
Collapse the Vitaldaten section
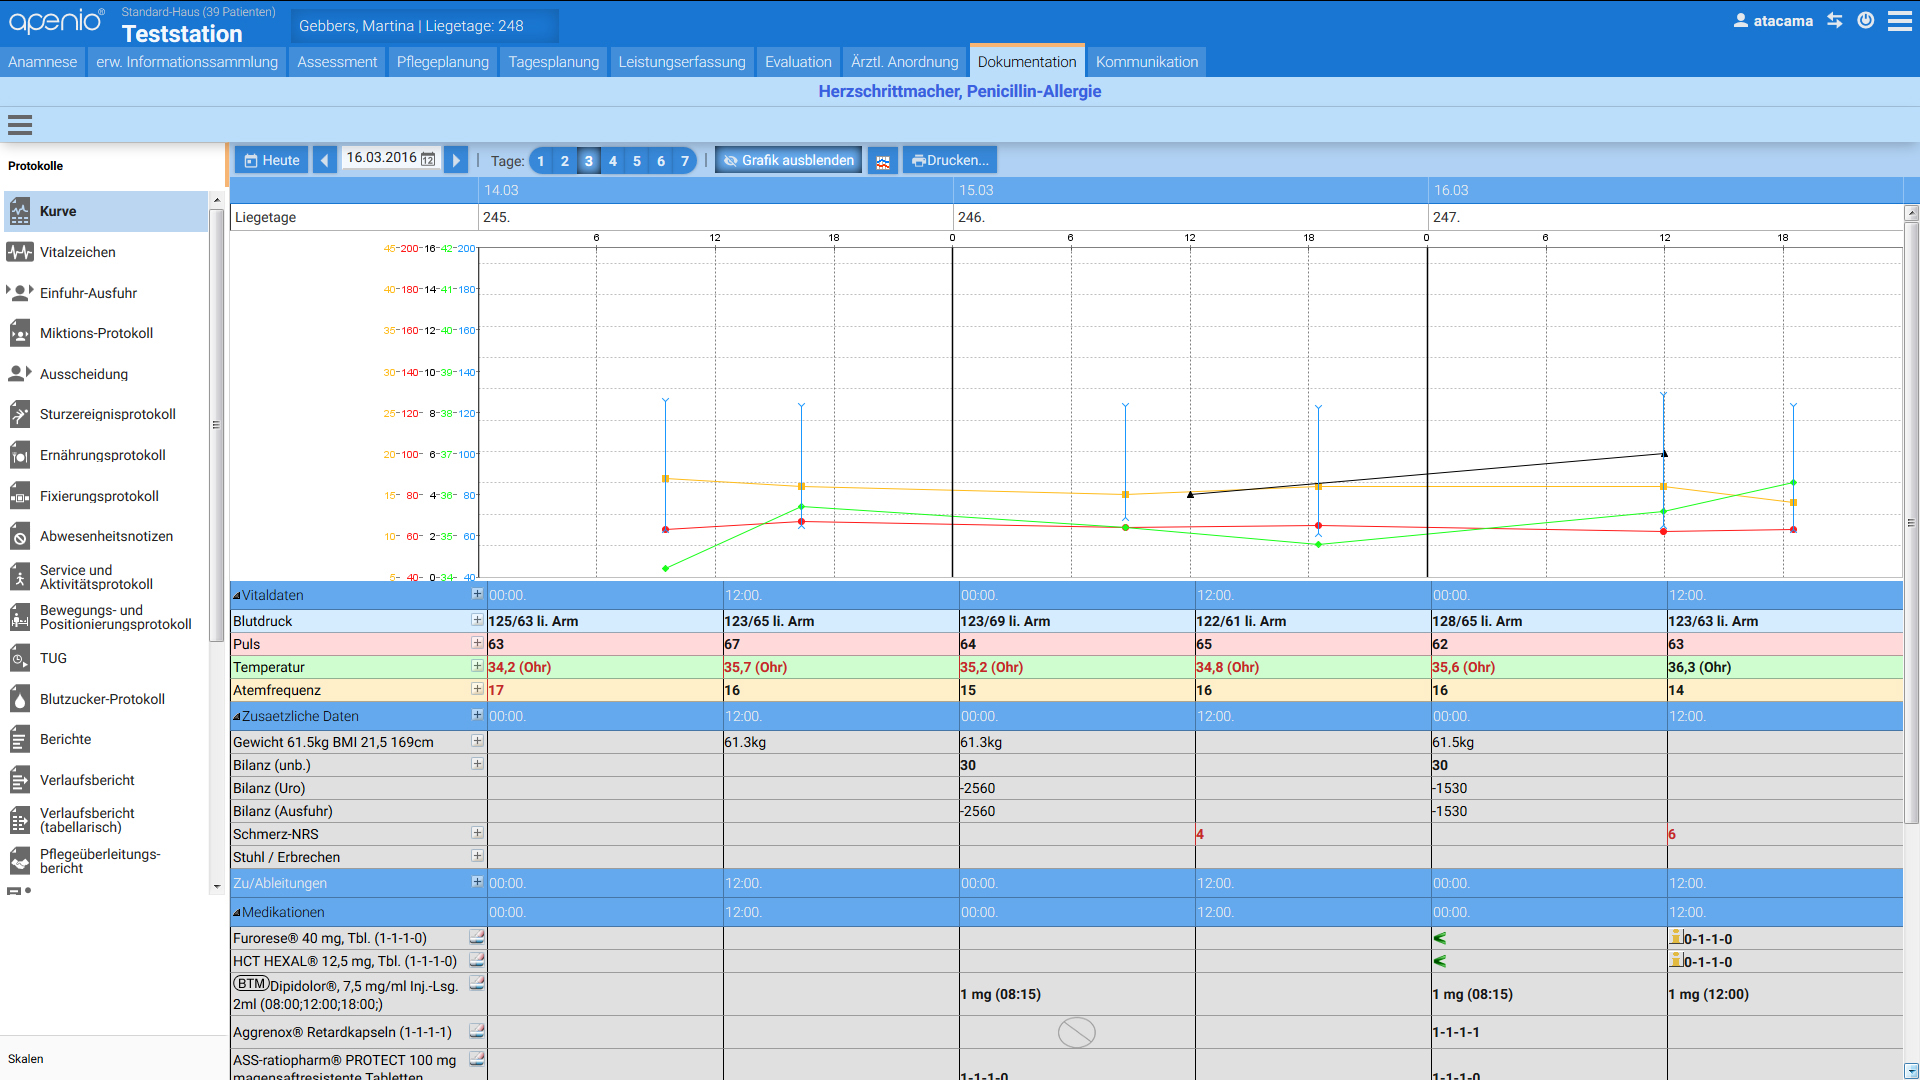(x=237, y=596)
